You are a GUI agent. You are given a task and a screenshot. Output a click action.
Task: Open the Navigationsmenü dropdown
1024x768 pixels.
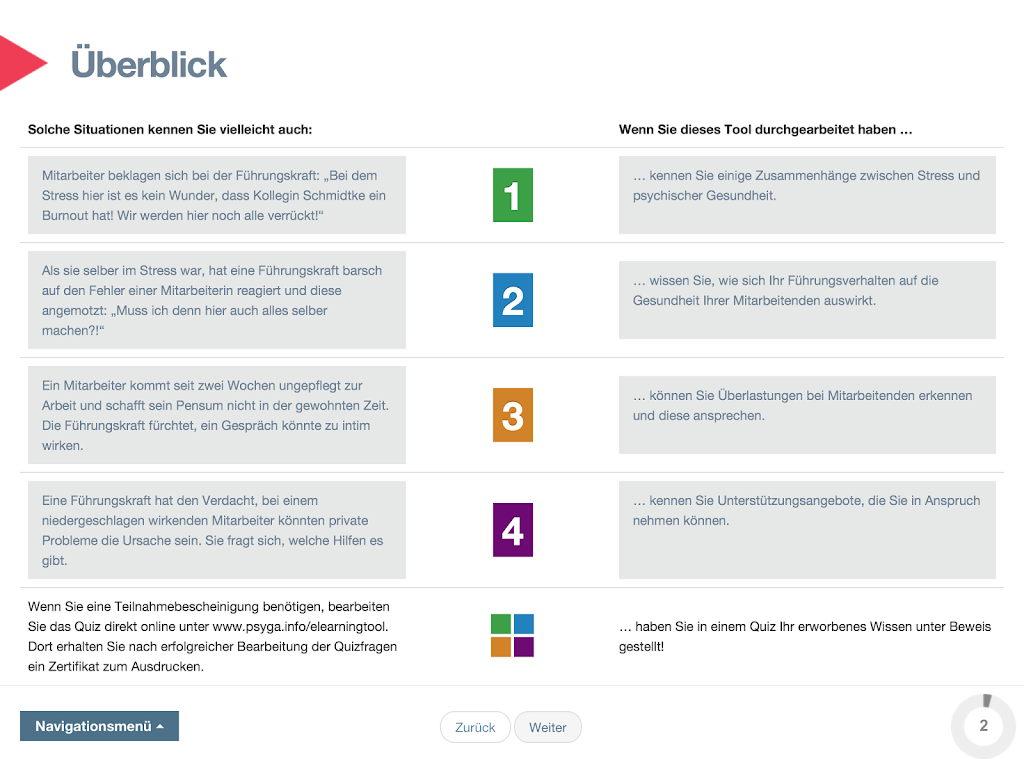click(x=99, y=726)
